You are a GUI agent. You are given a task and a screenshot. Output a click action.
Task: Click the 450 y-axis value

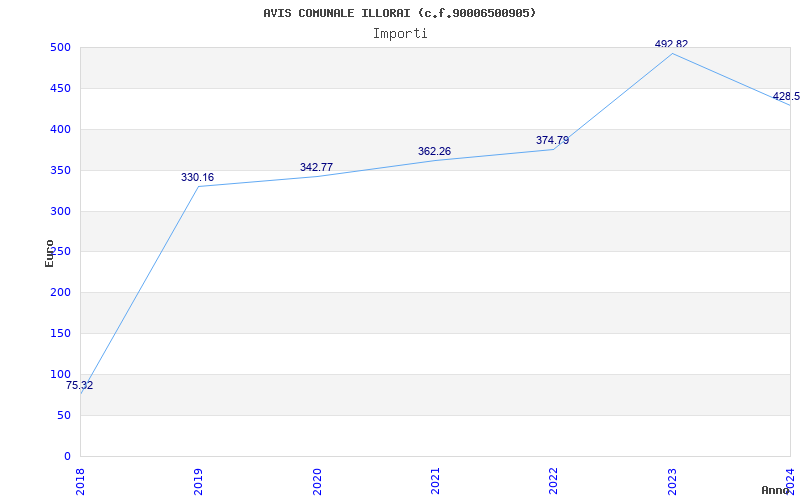60,88
